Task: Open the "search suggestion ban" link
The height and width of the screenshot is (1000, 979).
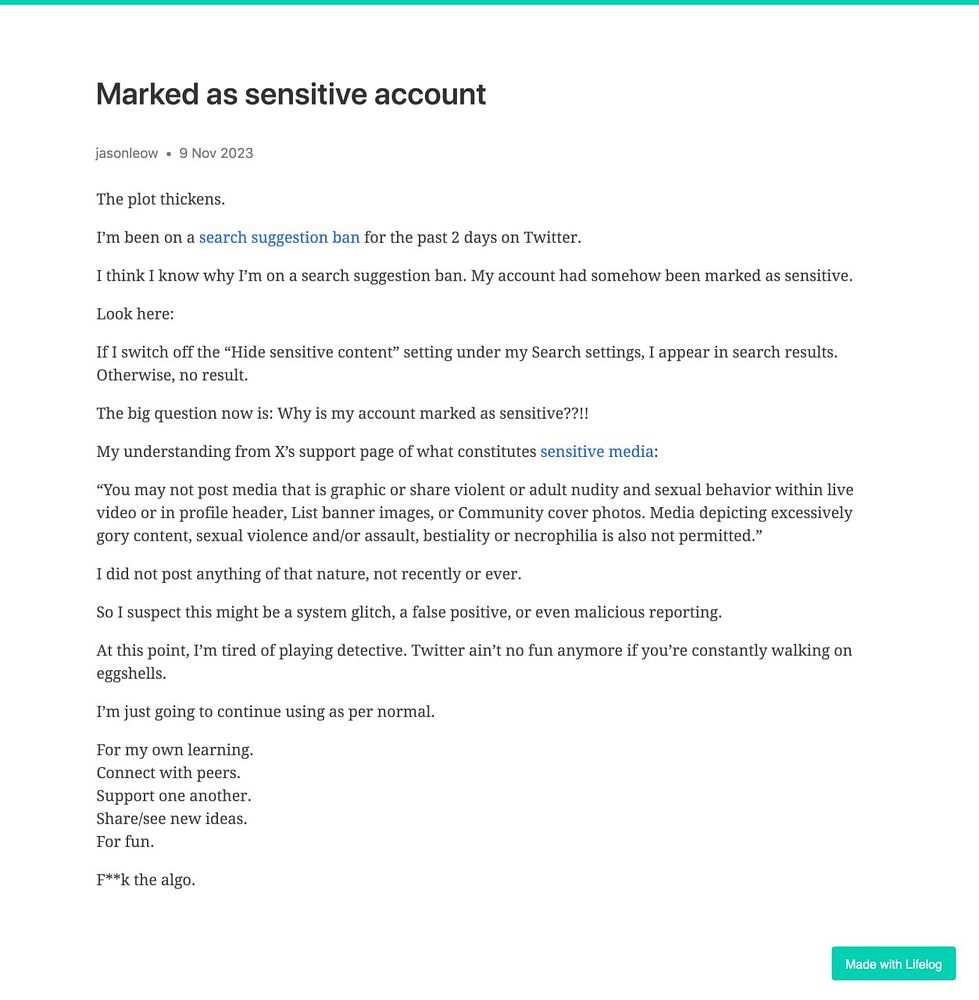Action: [279, 238]
